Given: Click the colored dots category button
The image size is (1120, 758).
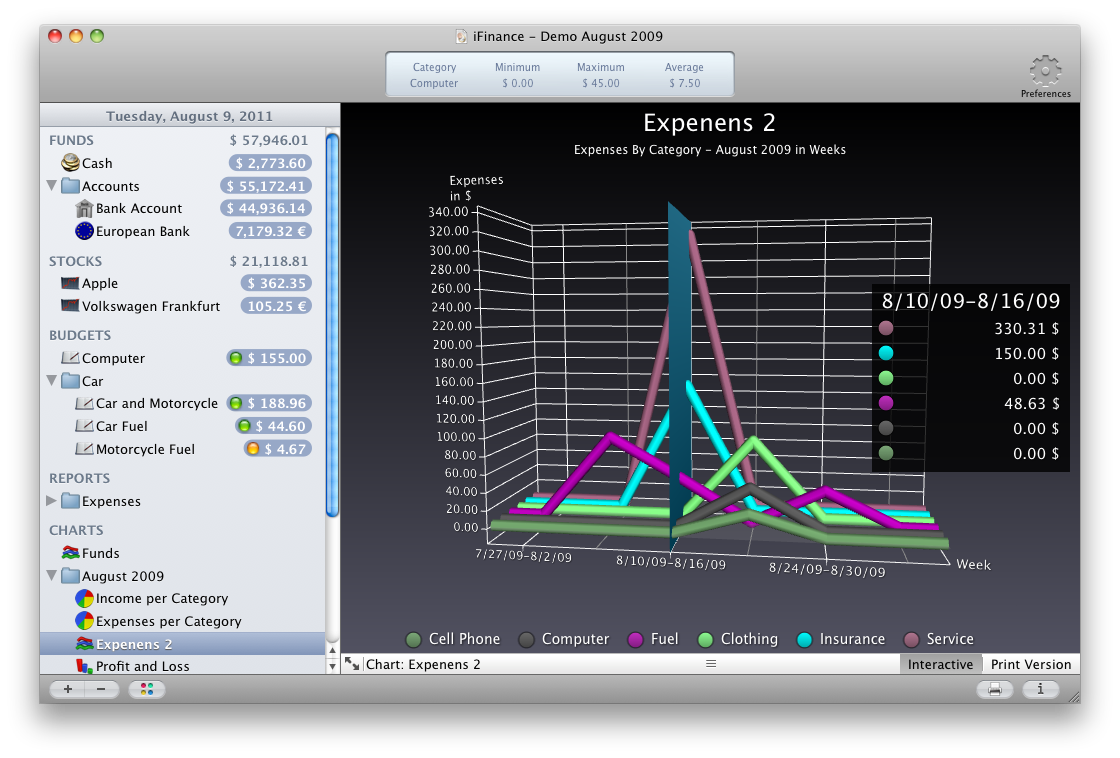Looking at the screenshot, I should tap(146, 689).
